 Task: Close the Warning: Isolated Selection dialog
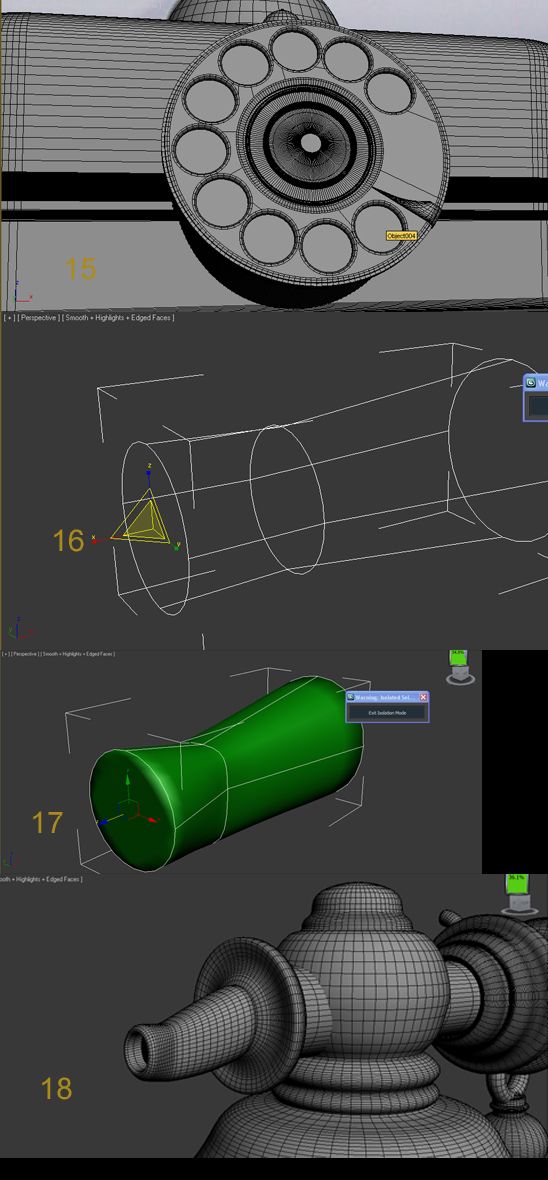[x=423, y=698]
